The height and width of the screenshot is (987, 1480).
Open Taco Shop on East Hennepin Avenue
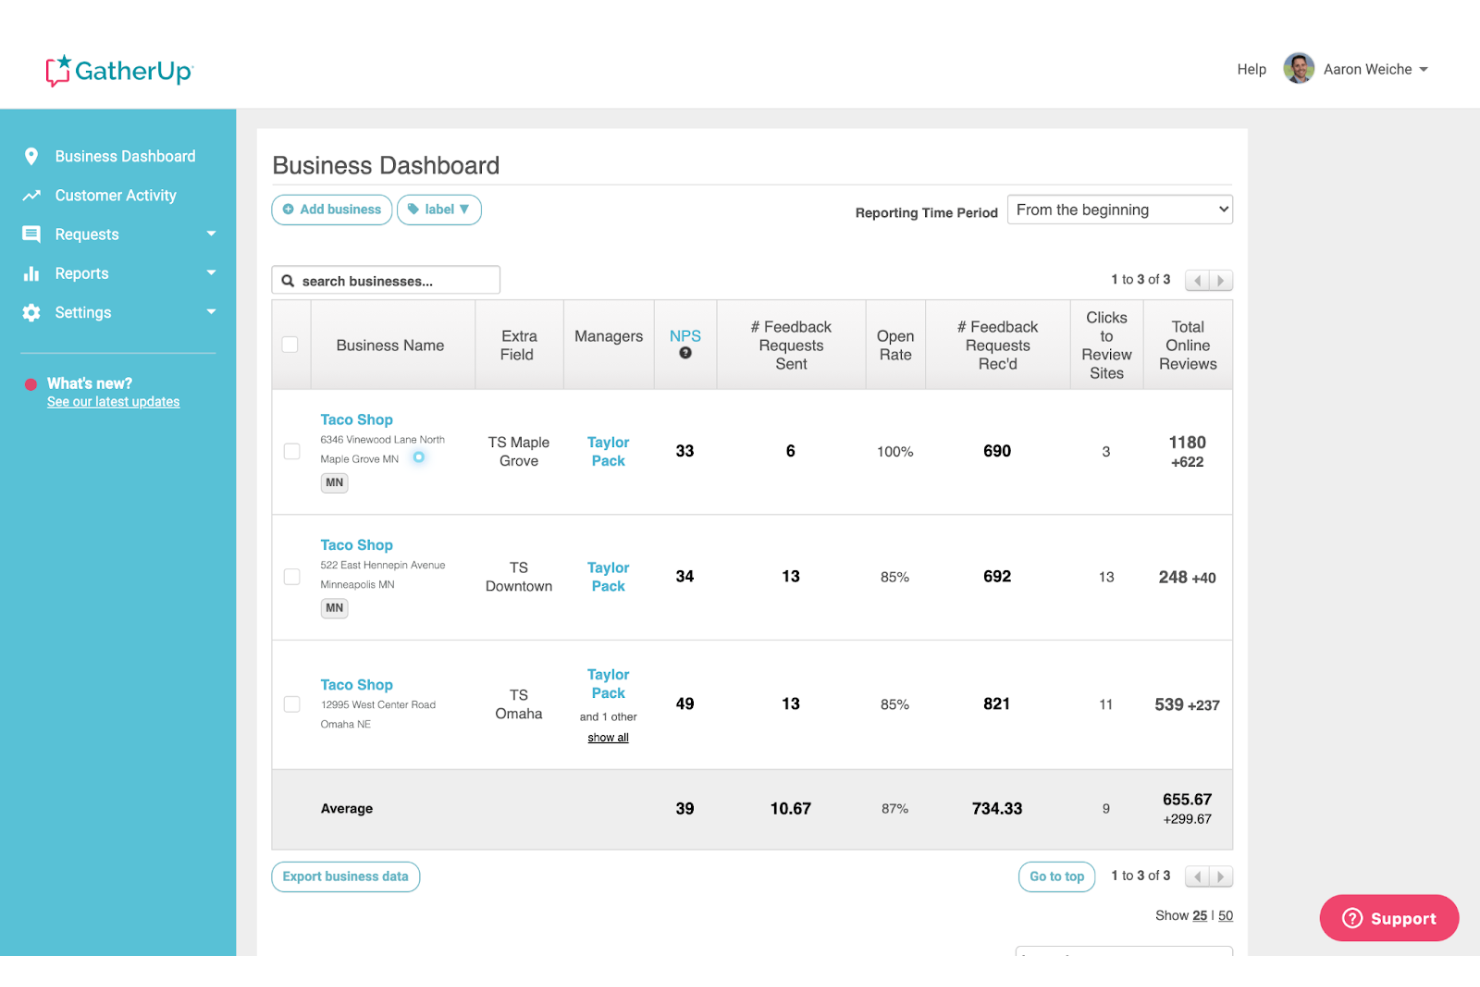pyautogui.click(x=356, y=545)
